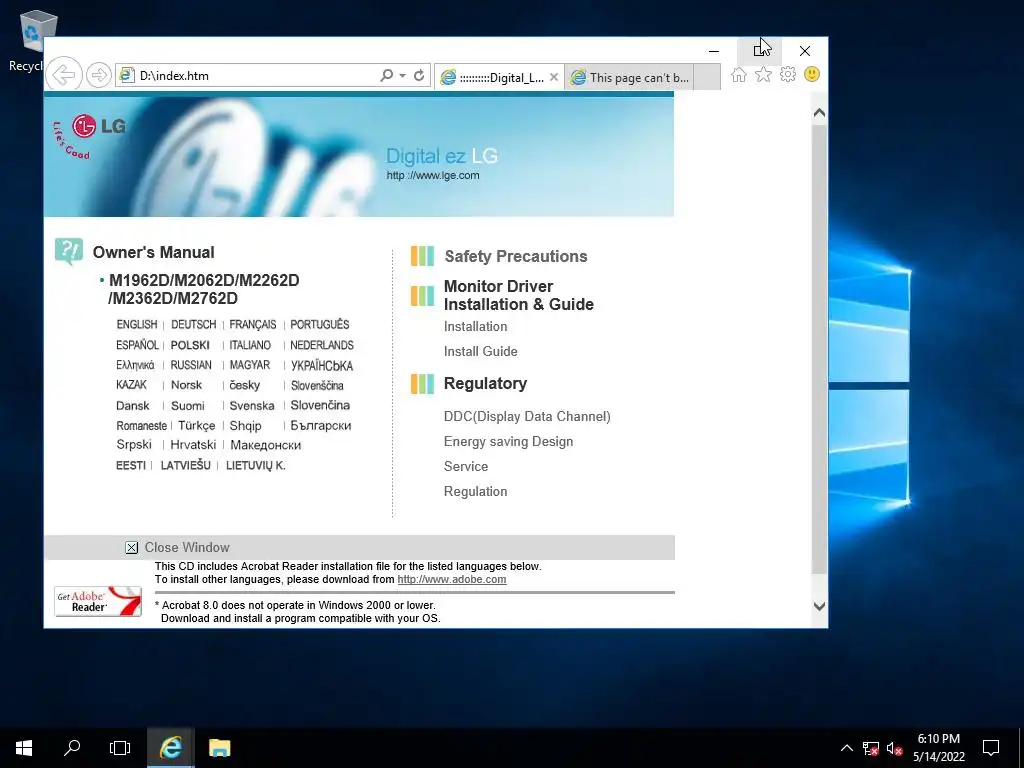Open the POLSKI manual

click(x=190, y=345)
